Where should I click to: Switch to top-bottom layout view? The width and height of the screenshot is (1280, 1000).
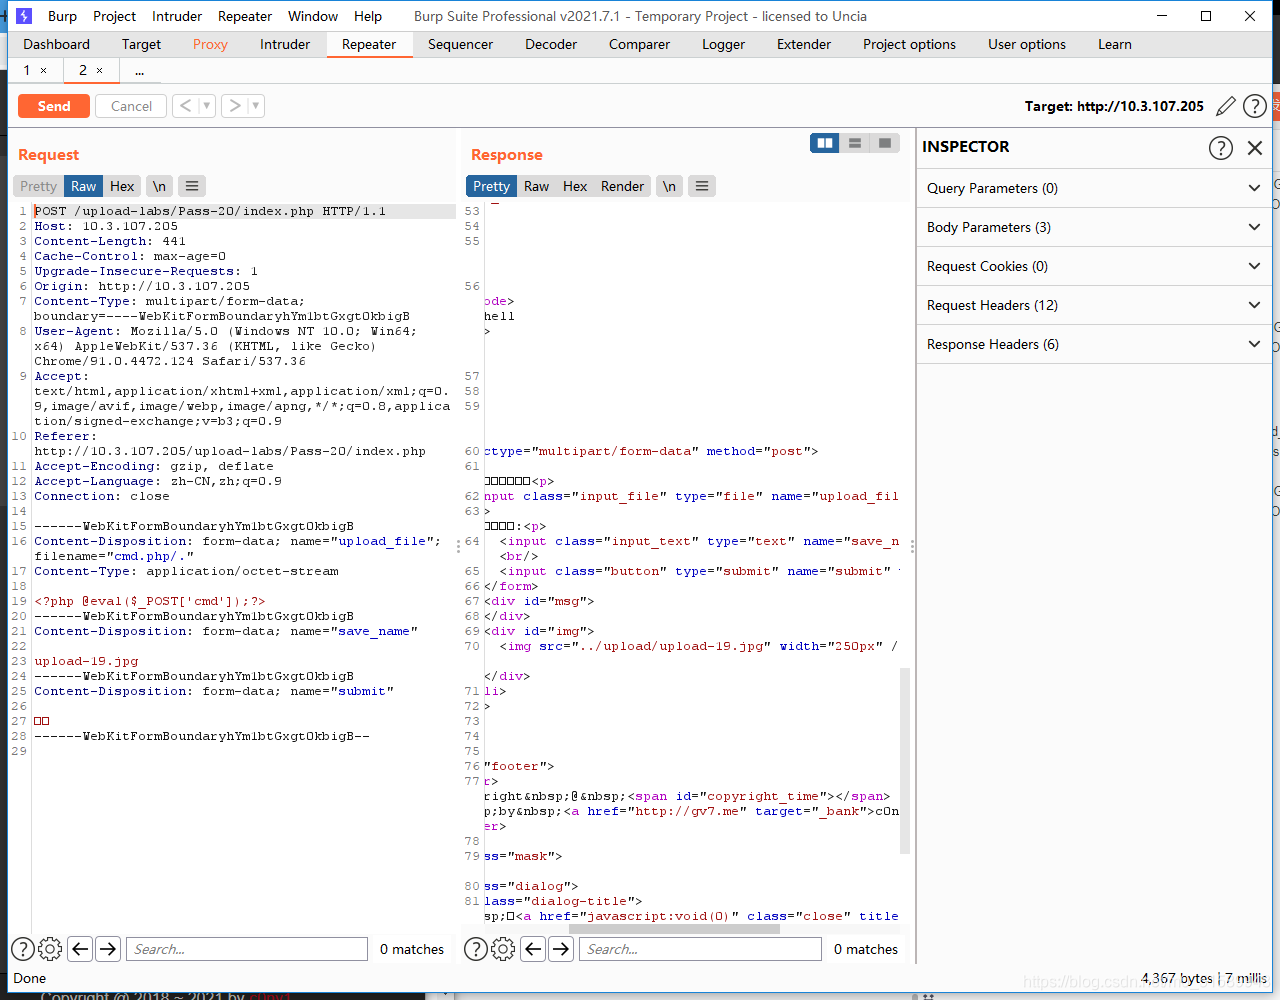[855, 143]
